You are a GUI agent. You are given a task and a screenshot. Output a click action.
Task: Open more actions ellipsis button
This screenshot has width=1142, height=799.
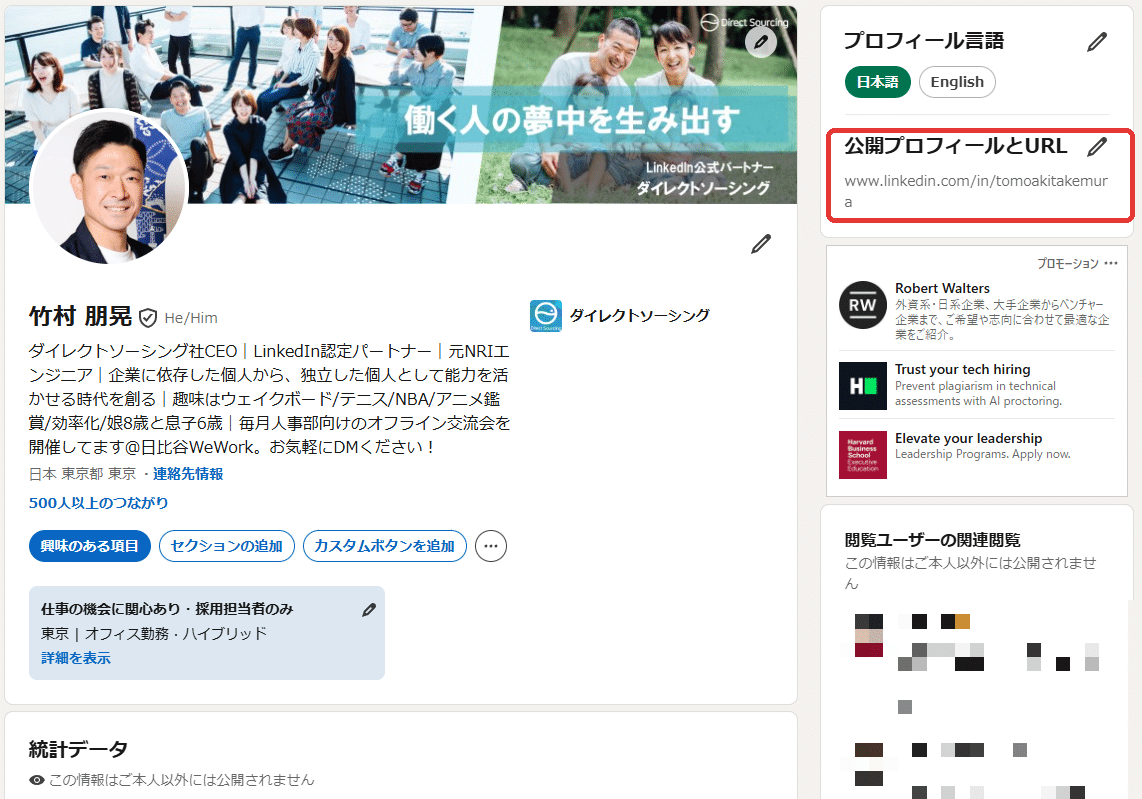point(491,546)
